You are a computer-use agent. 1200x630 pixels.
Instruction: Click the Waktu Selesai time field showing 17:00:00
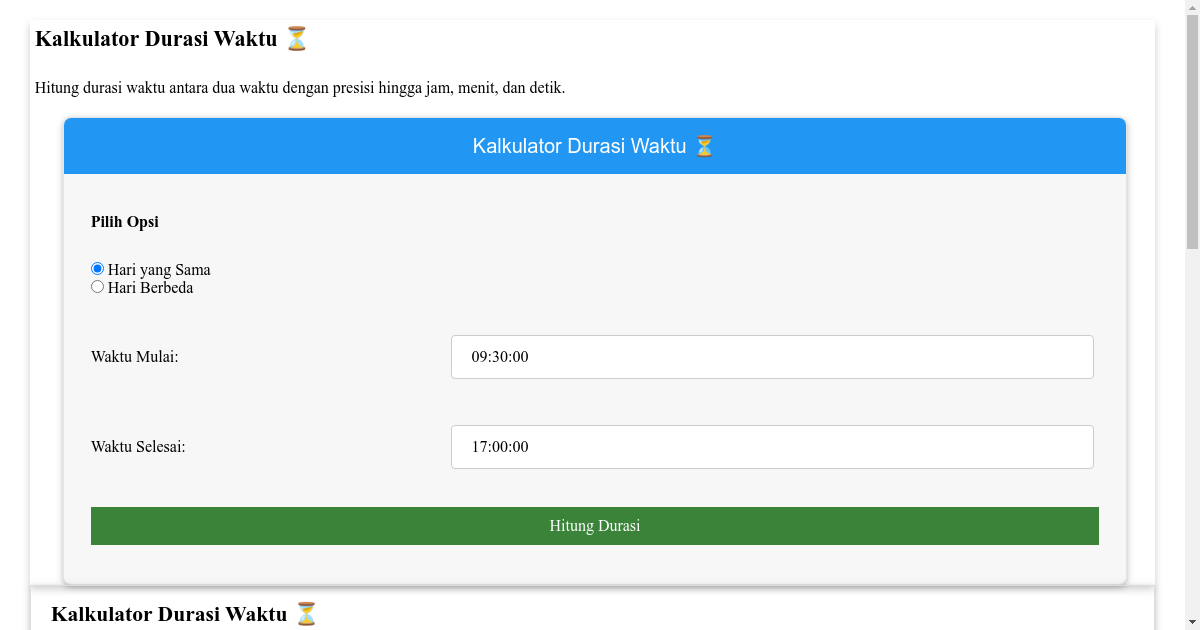pyautogui.click(x=772, y=447)
